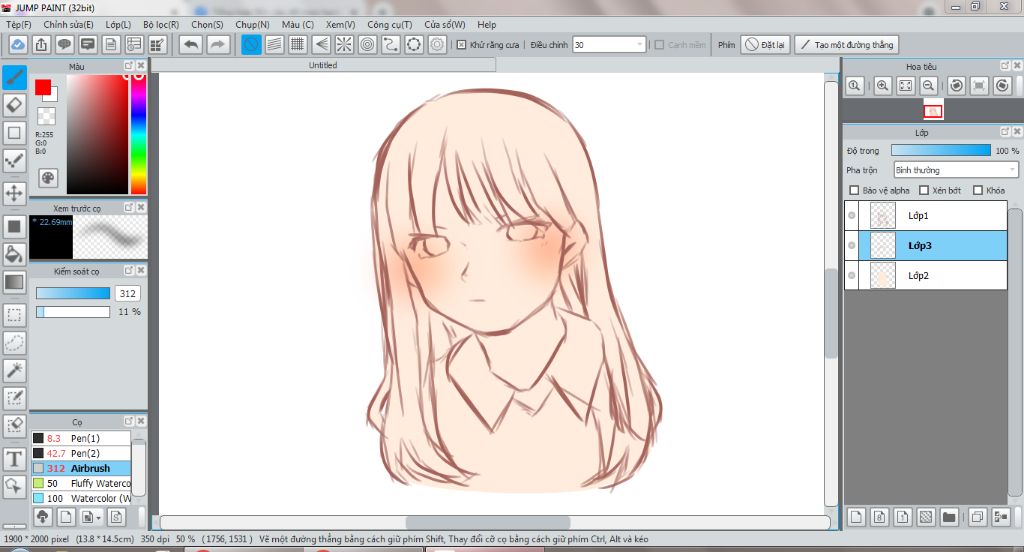This screenshot has height=552, width=1024.
Task: Select the Magic Wand tool
Action: 14,370
